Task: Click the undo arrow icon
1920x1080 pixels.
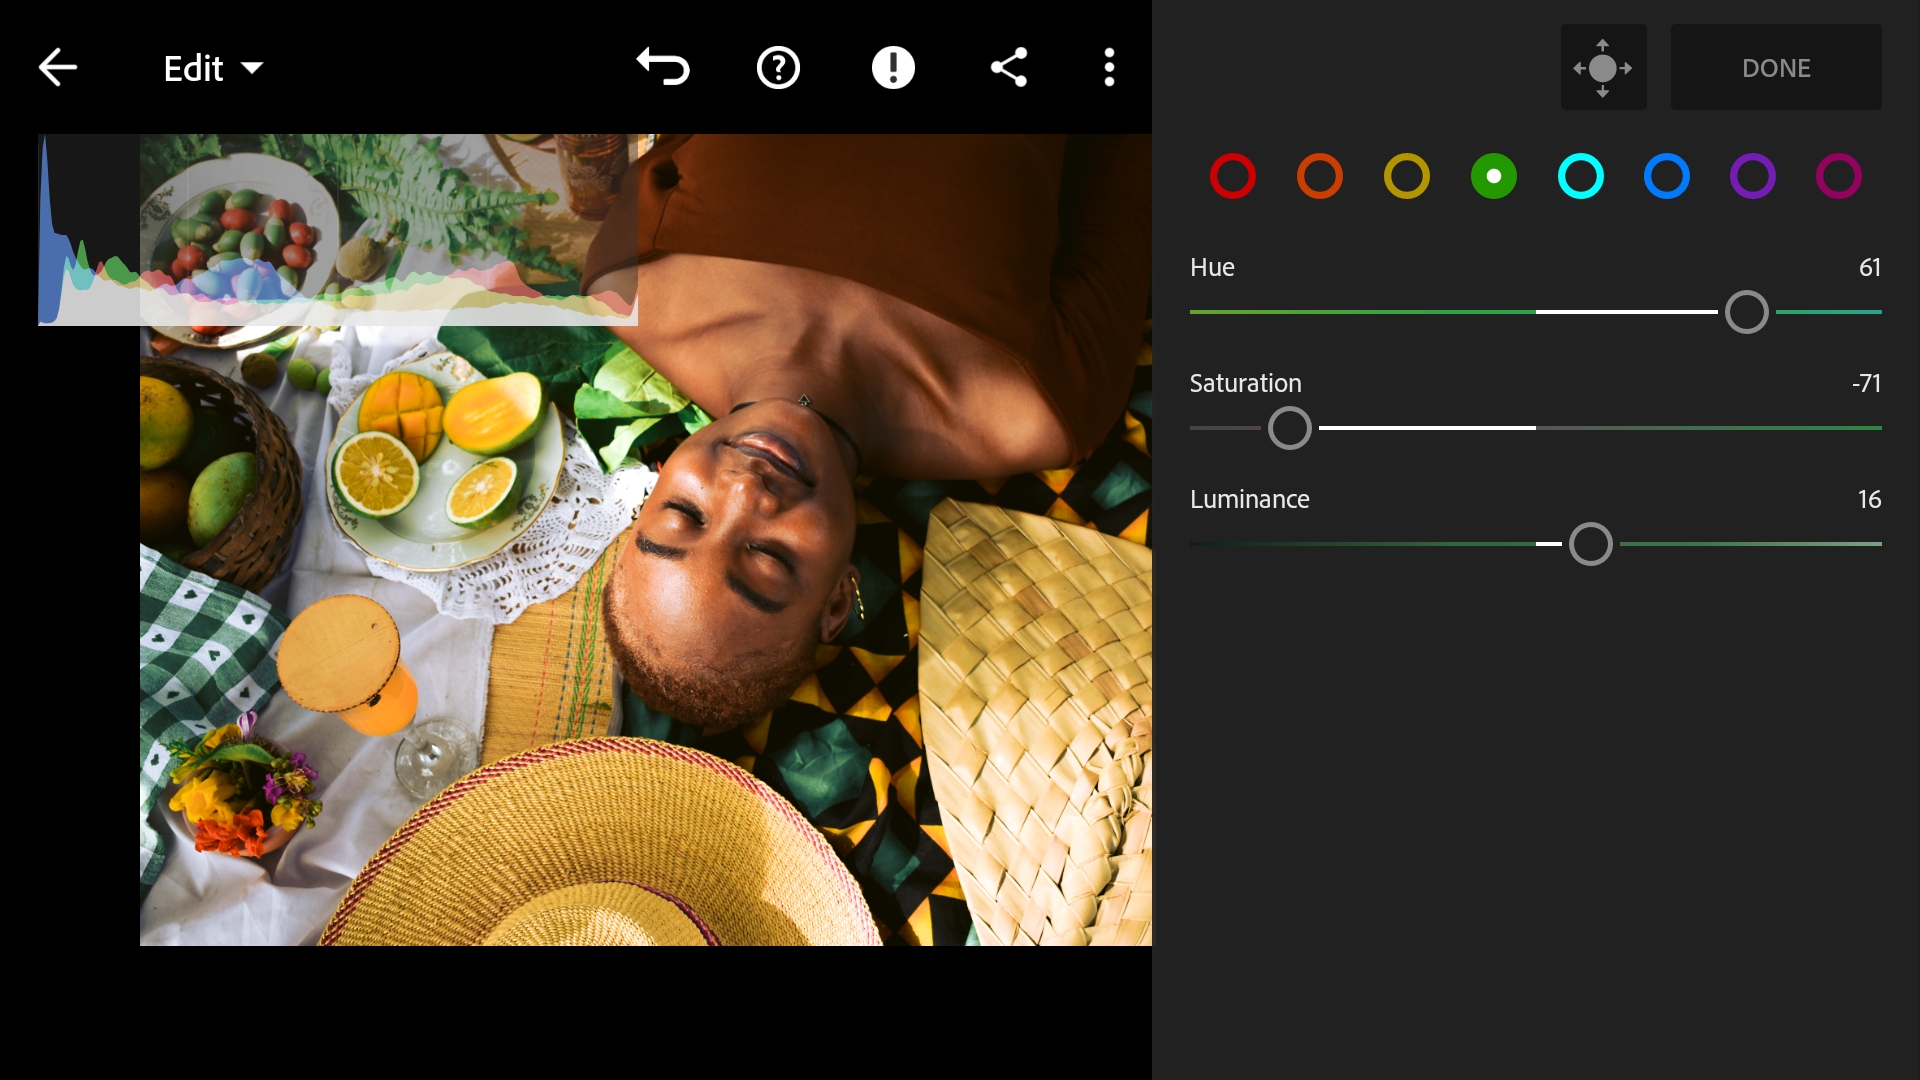Action: click(661, 67)
